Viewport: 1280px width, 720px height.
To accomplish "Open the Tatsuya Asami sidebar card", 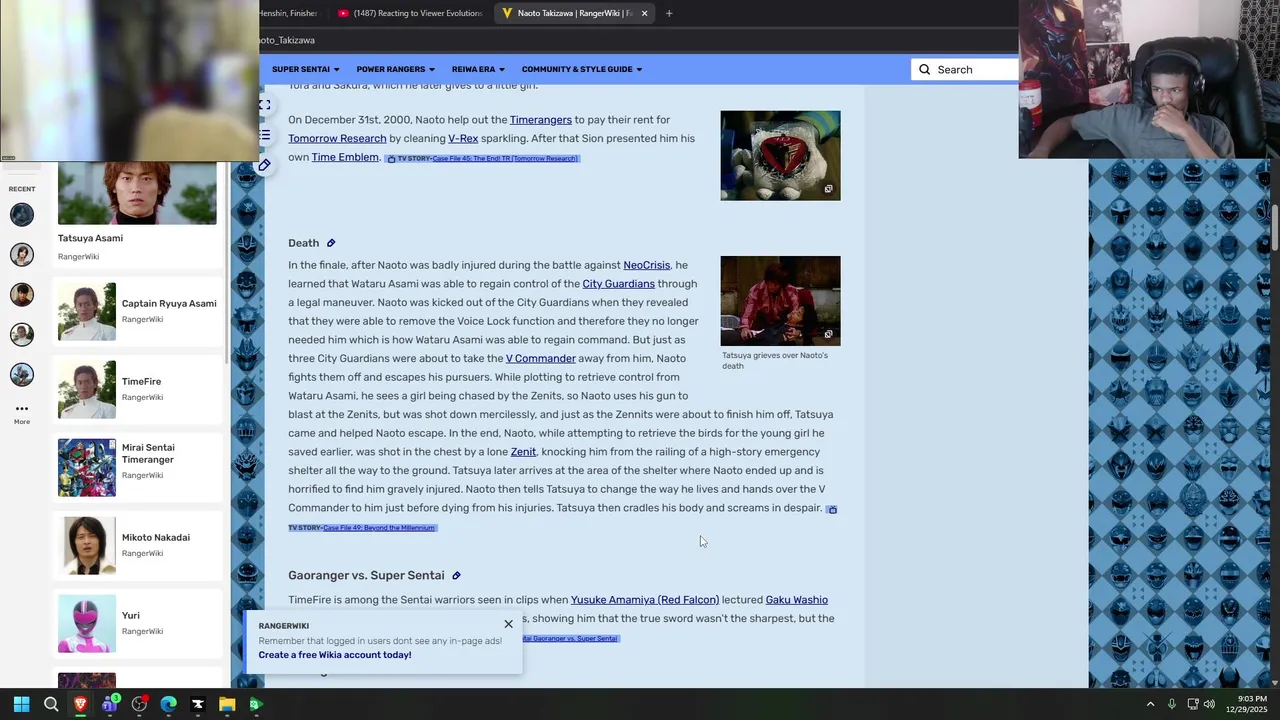I will tap(137, 214).
